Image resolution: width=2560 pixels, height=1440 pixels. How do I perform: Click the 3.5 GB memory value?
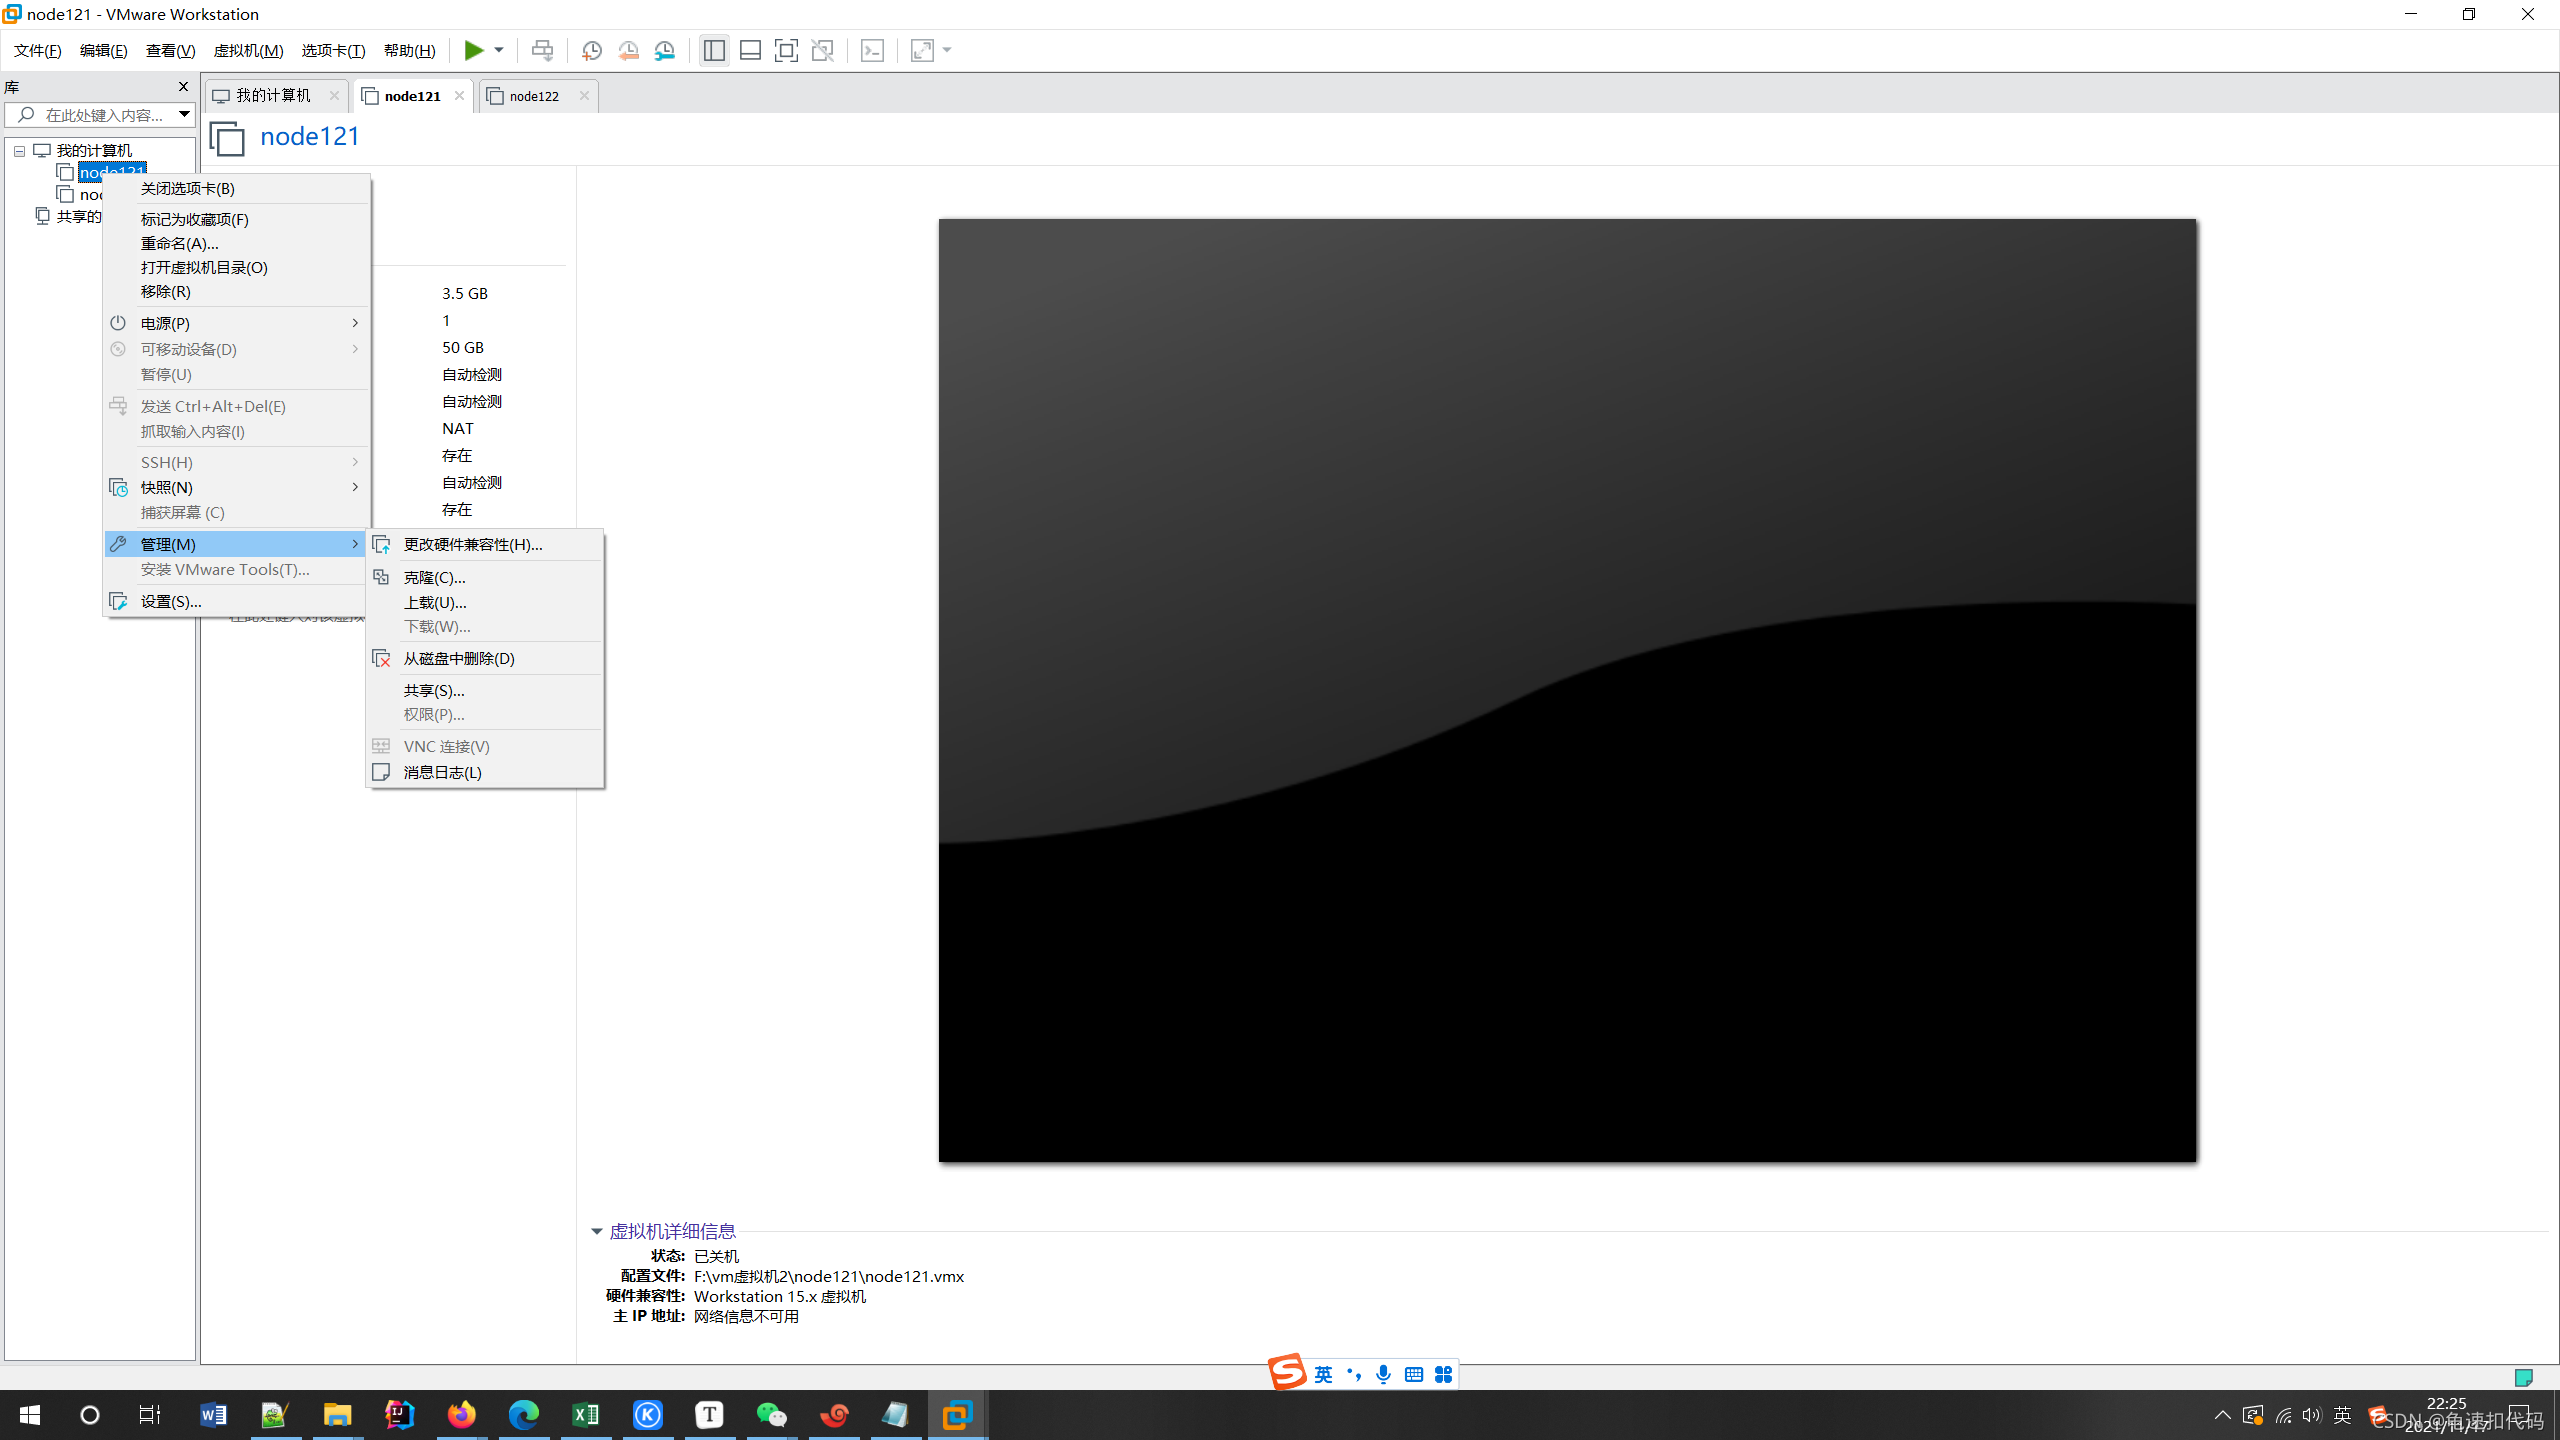[465, 293]
